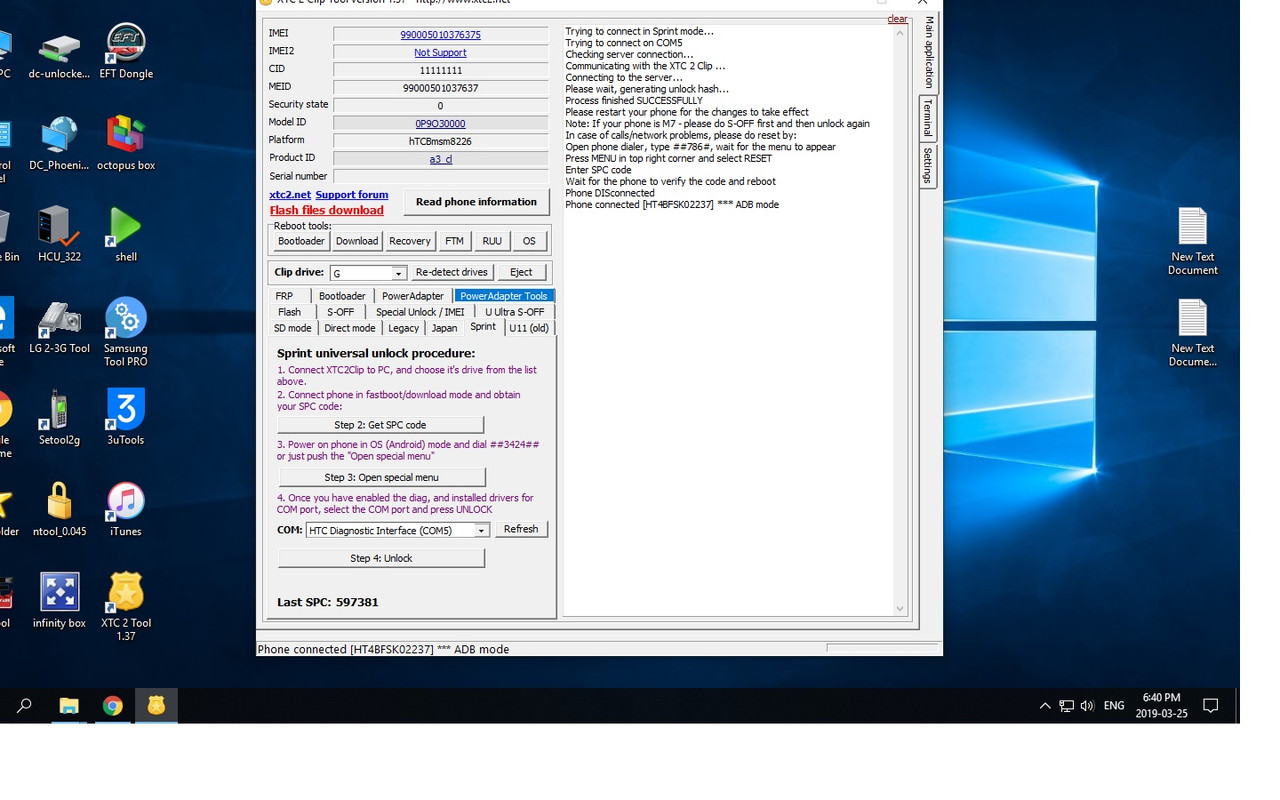Select the Japan tab

point(445,328)
